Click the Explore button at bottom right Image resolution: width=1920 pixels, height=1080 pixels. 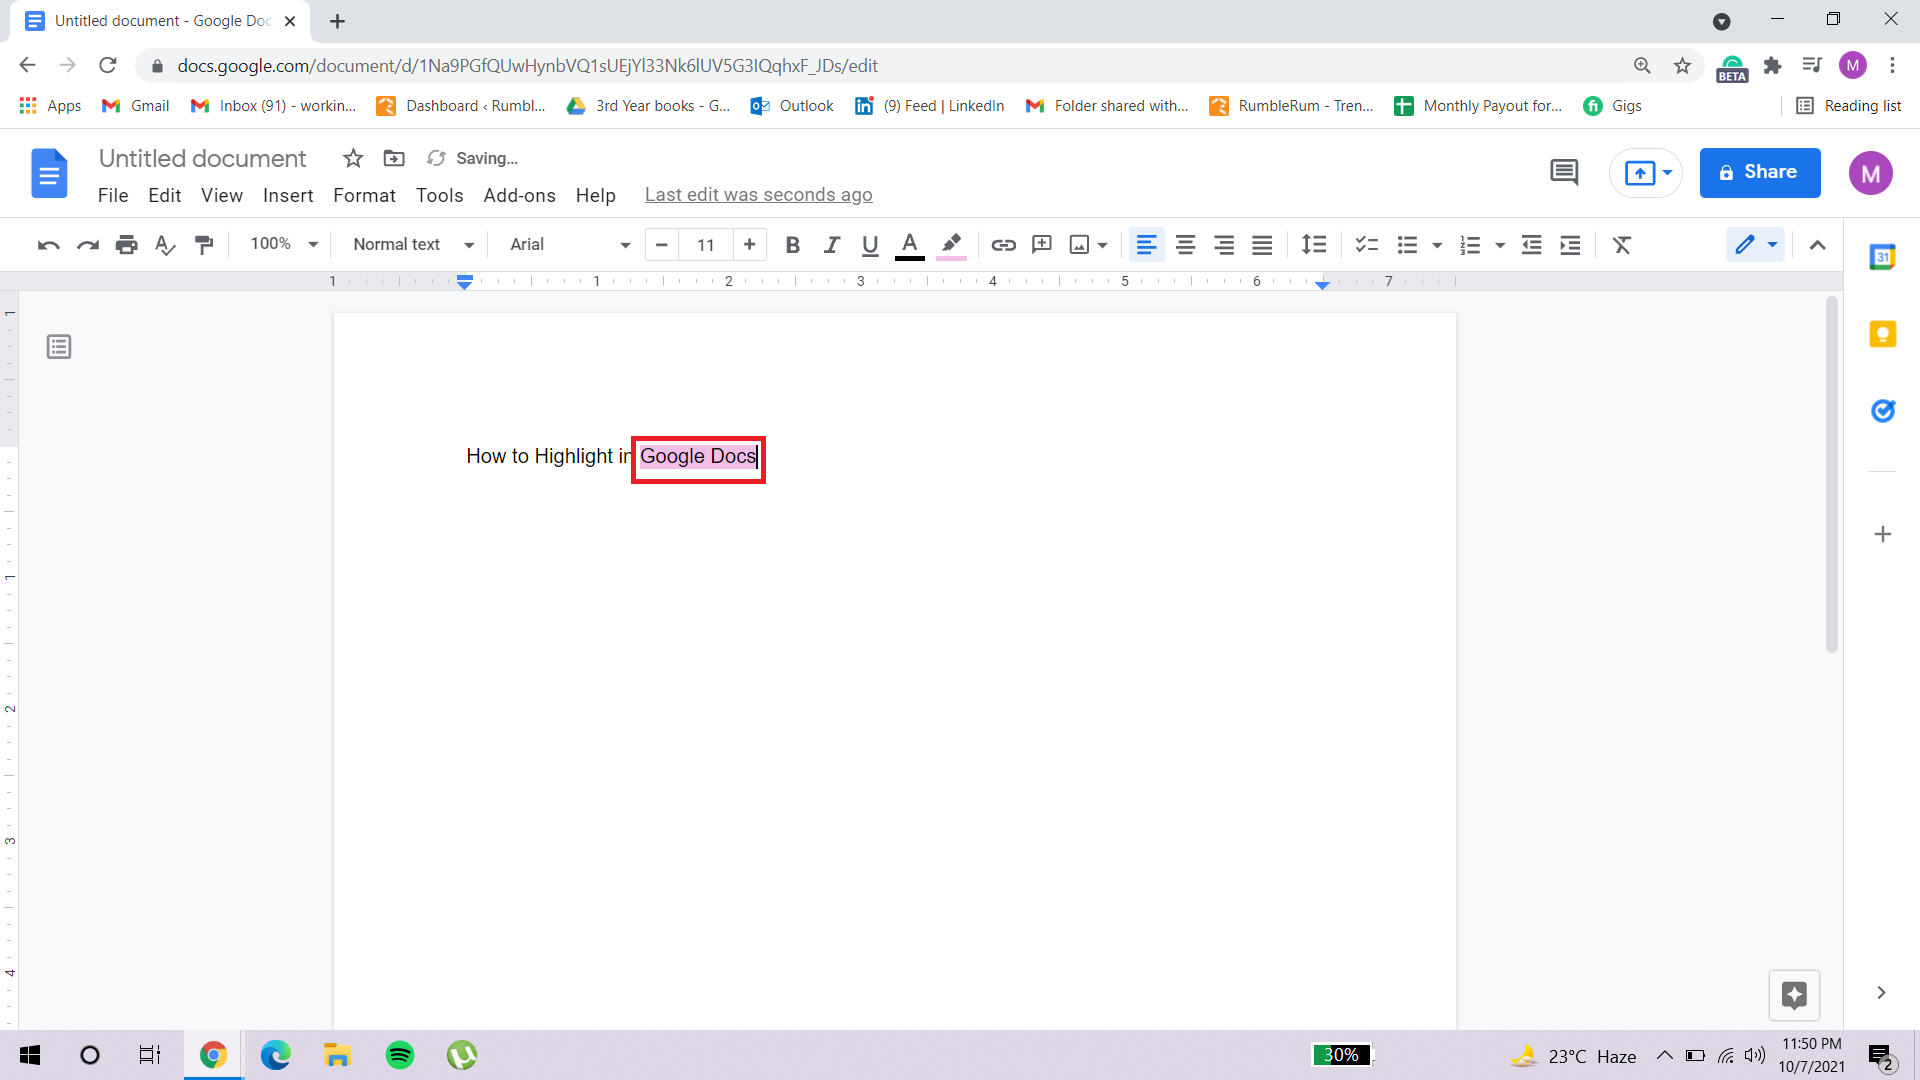tap(1794, 995)
